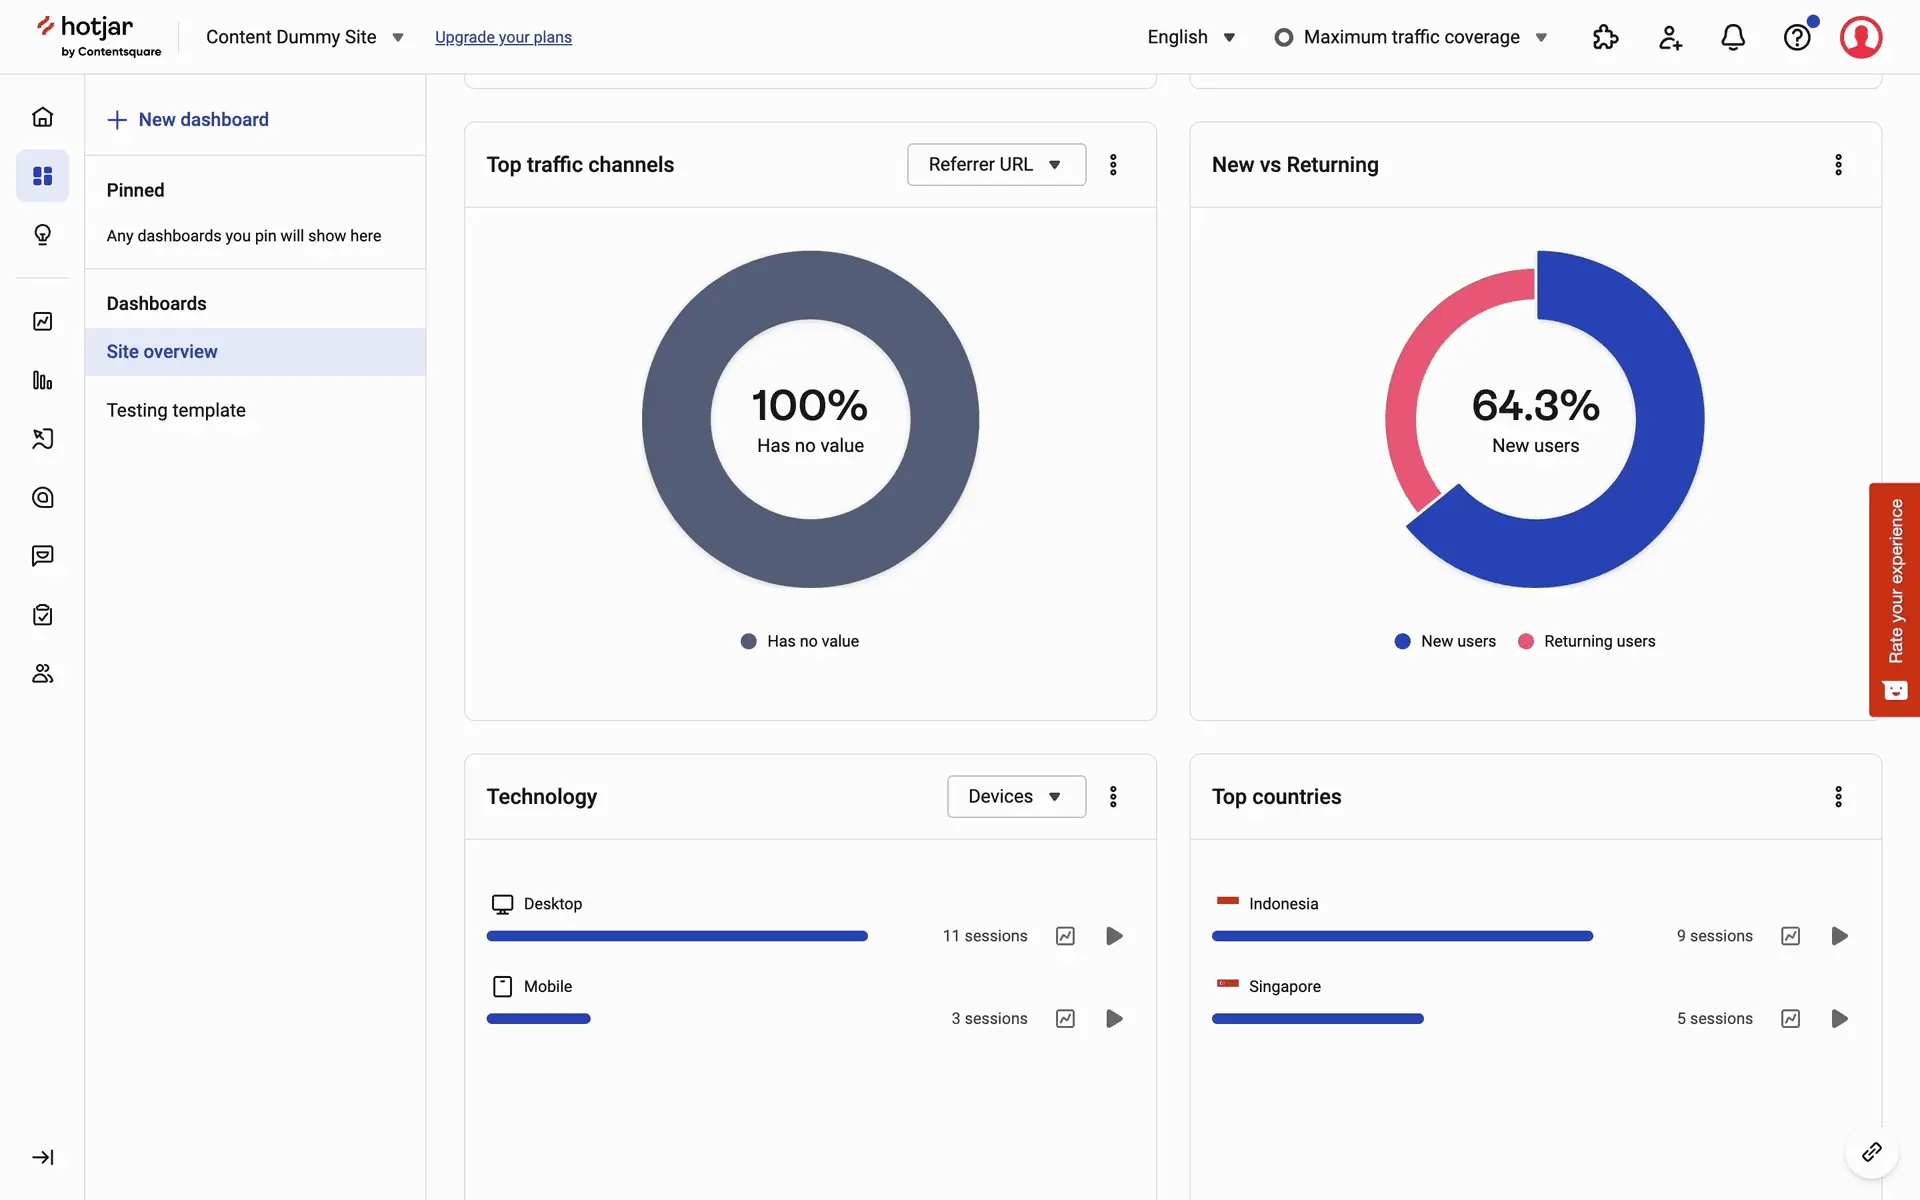Open the Feedback chat icon in sidebar
The width and height of the screenshot is (1920, 1200).
point(42,556)
